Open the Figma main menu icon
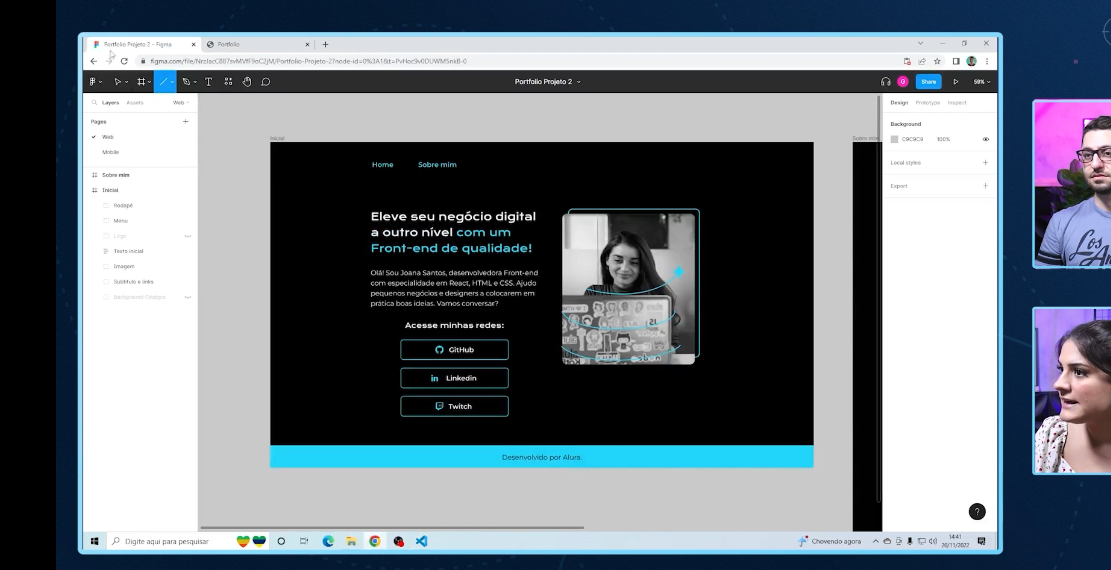The height and width of the screenshot is (570, 1111). 94,82
